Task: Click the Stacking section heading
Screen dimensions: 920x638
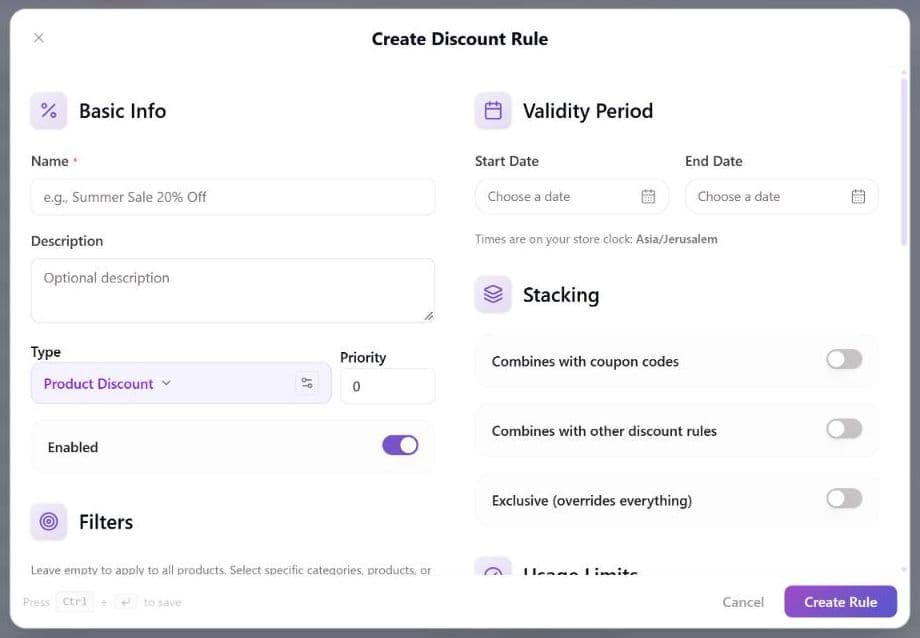Action: tap(561, 295)
